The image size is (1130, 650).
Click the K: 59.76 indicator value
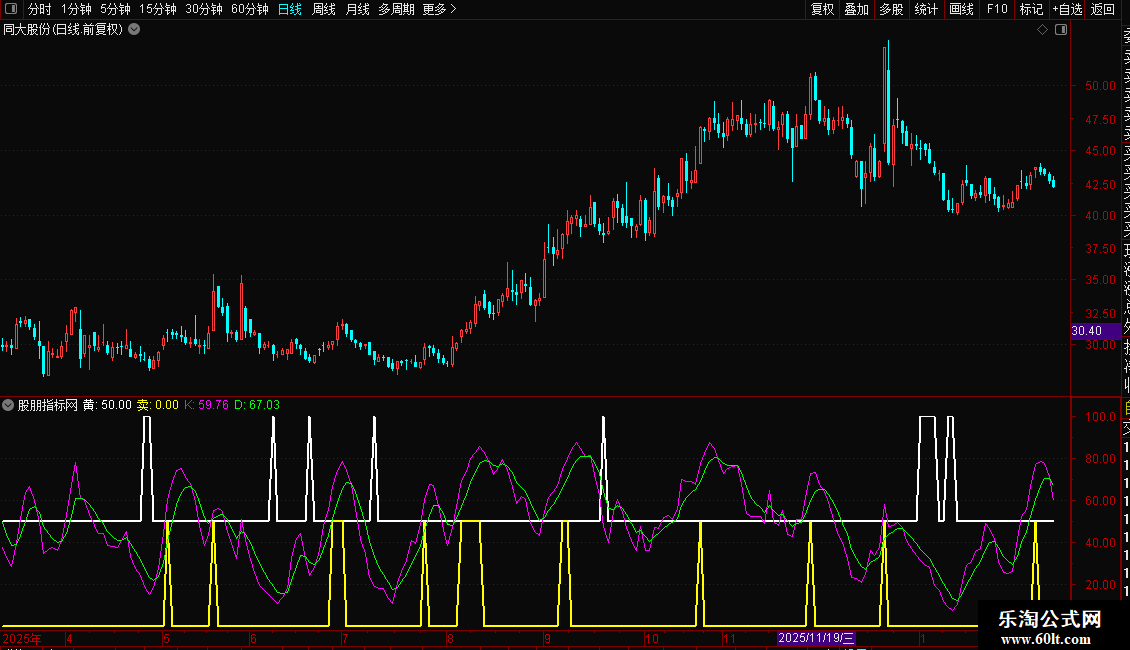(x=206, y=405)
